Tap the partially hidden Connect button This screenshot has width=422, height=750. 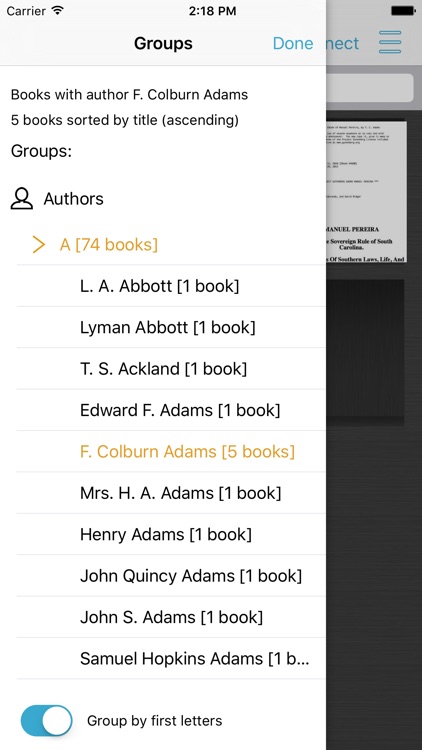[x=343, y=43]
